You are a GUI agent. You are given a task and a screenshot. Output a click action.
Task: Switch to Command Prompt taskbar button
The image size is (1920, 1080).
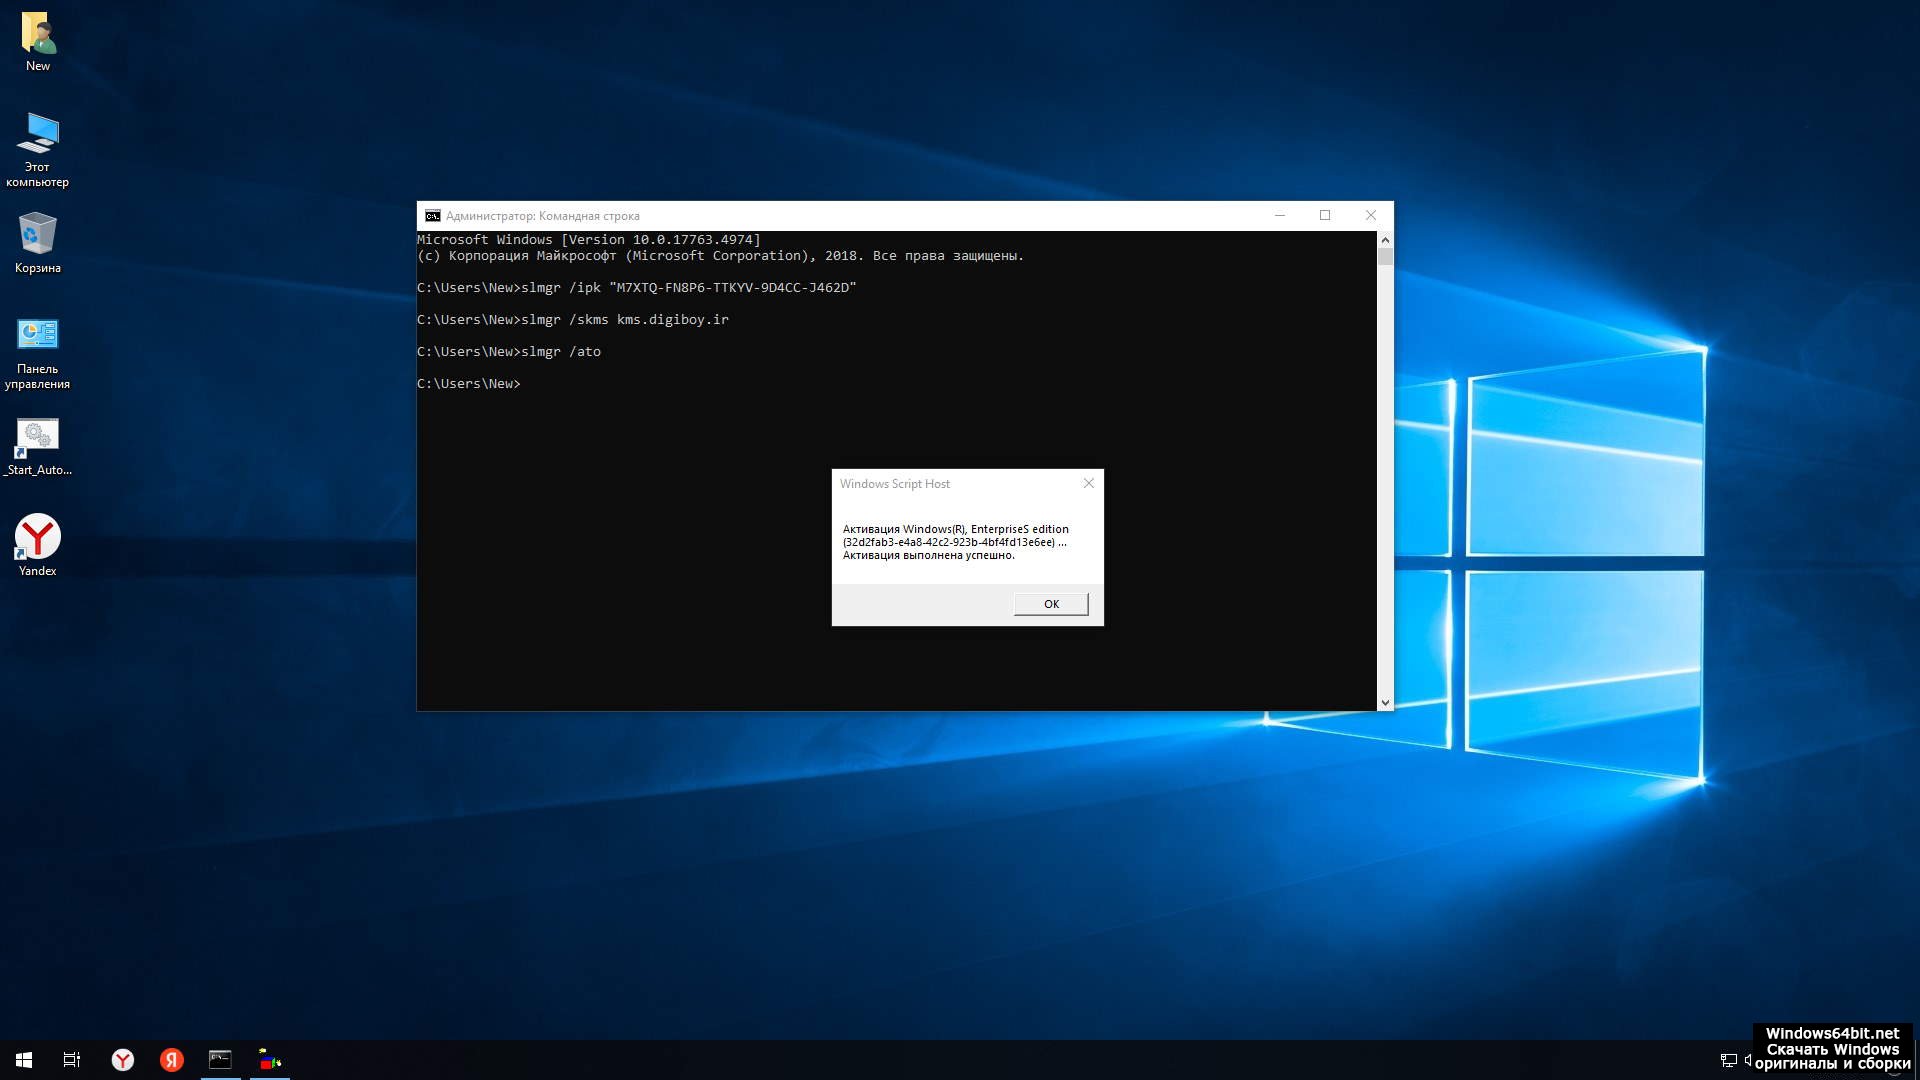pos(220,1060)
